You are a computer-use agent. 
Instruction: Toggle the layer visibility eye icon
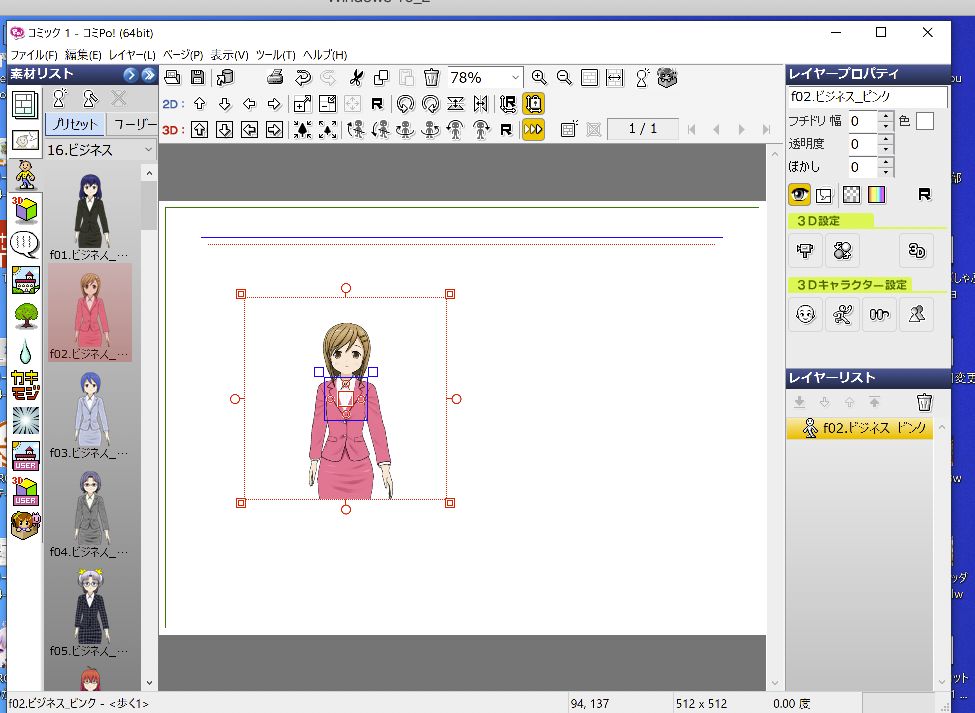point(800,195)
